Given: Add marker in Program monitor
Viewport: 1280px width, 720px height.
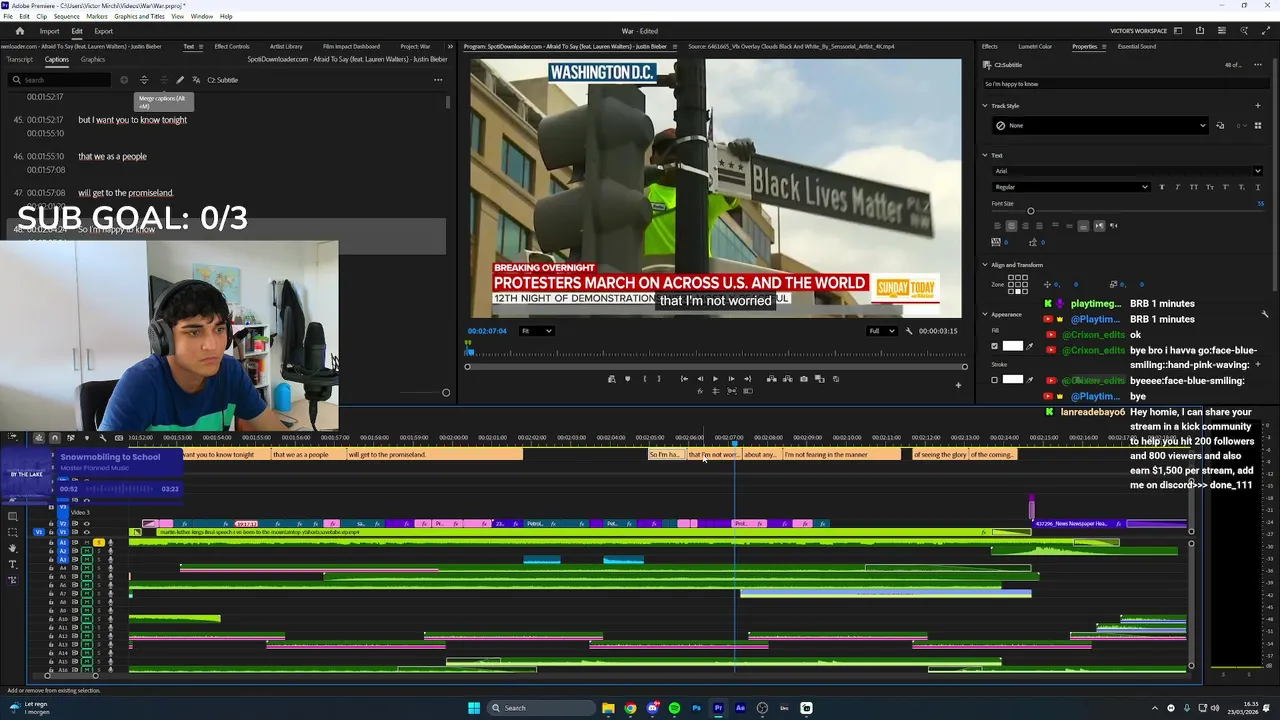Looking at the screenshot, I should 628,379.
